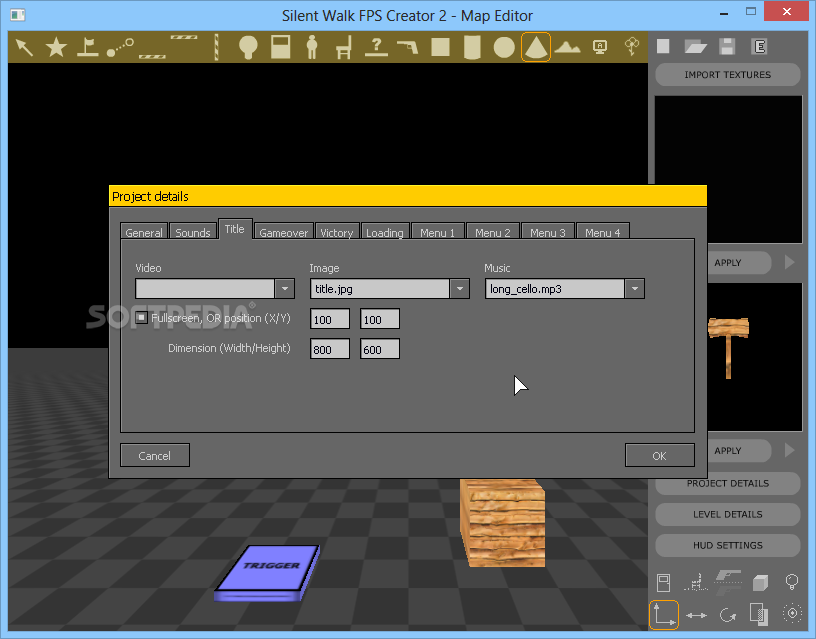The image size is (816, 639).
Task: Open LEVEL DETAILS
Action: point(728,514)
